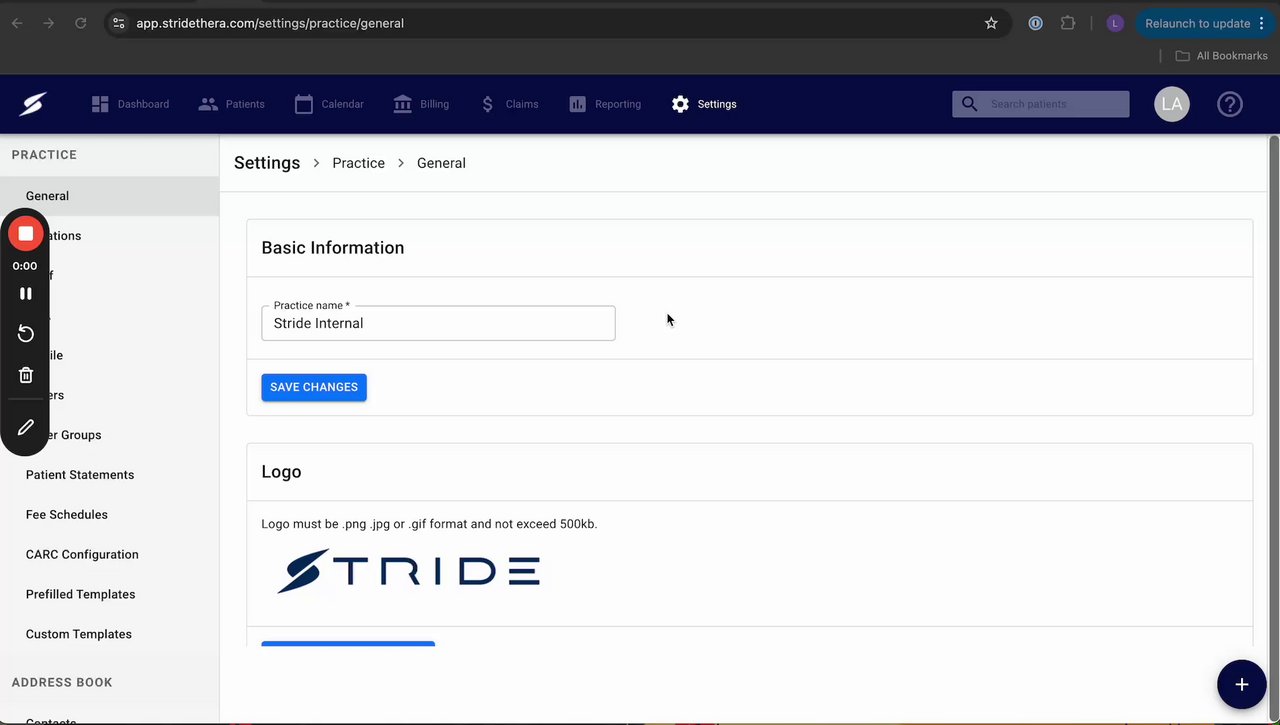The image size is (1280, 725).
Task: Click the Settings breadcrumb link
Action: pos(267,163)
